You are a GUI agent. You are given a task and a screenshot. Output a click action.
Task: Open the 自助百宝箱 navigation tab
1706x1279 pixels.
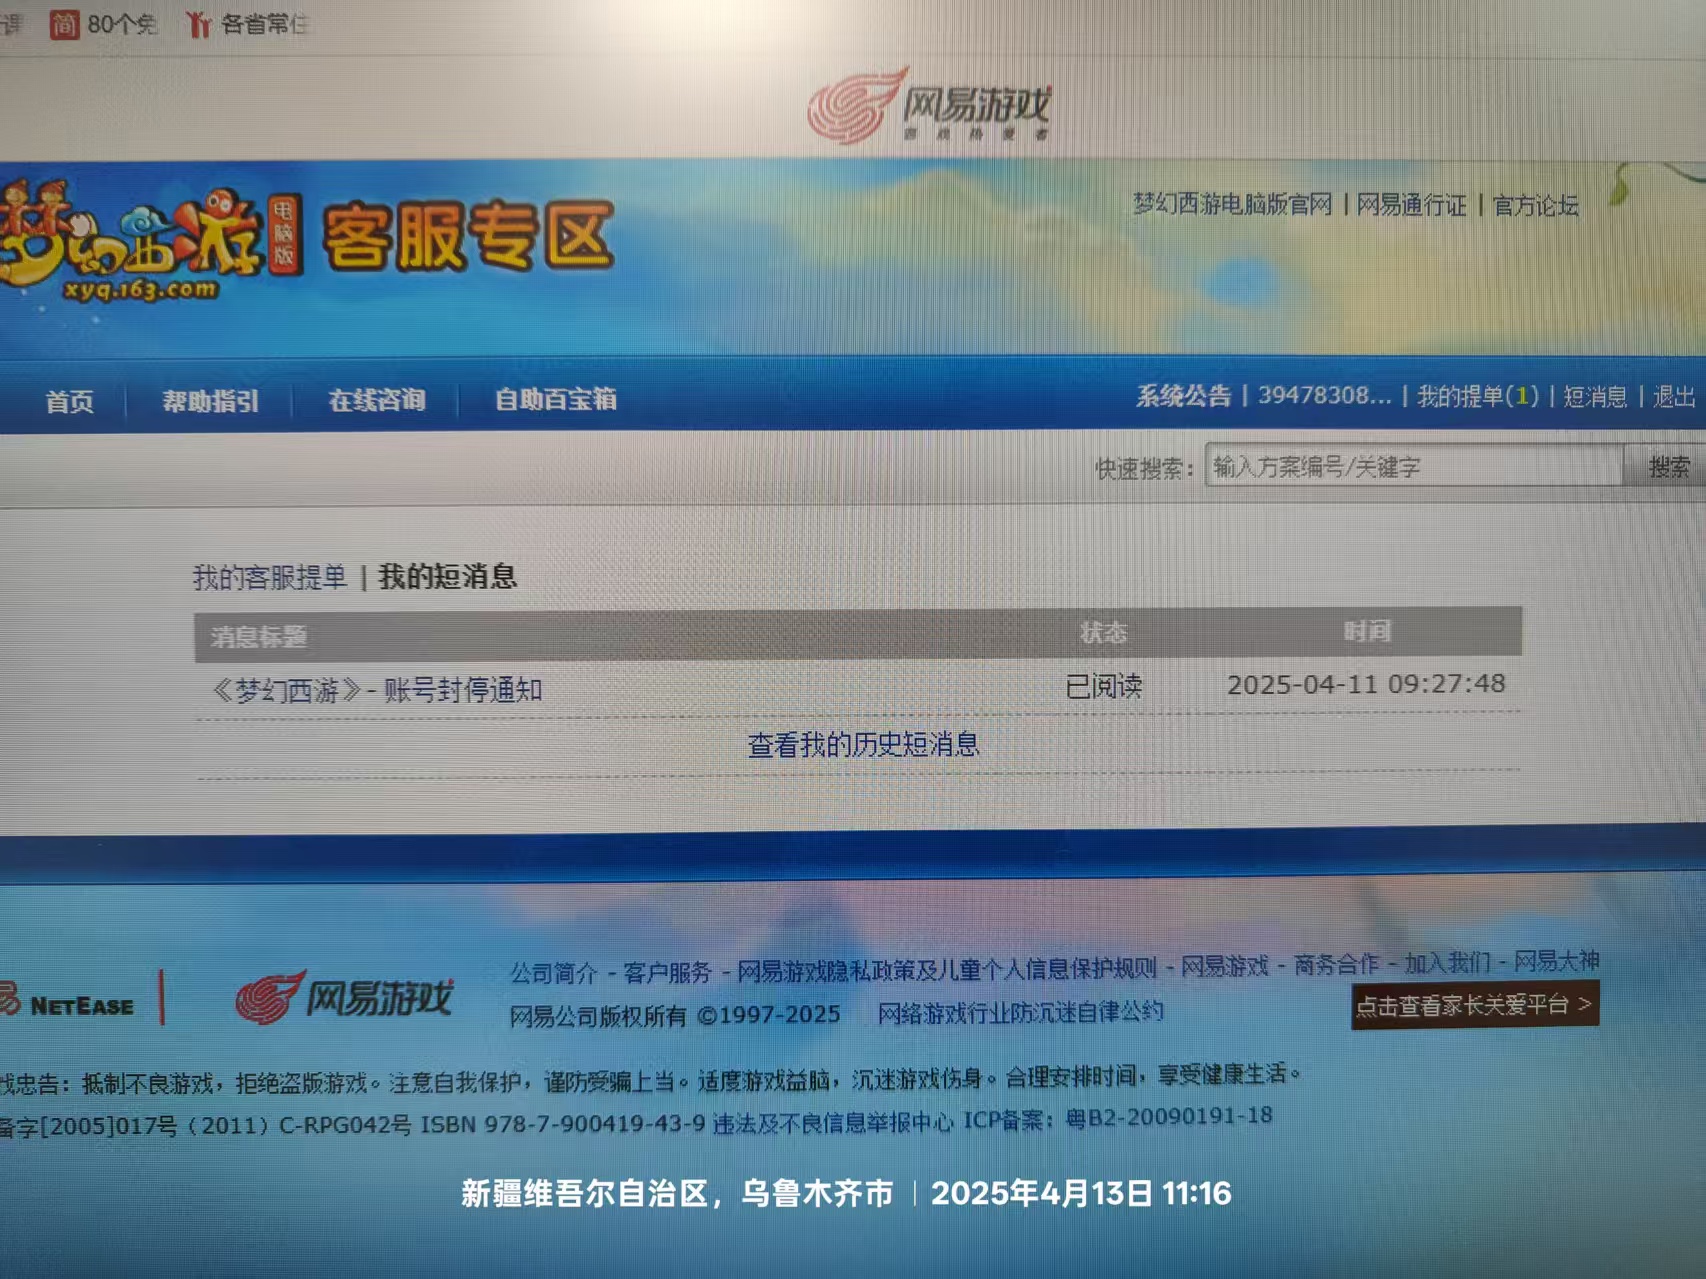point(555,399)
